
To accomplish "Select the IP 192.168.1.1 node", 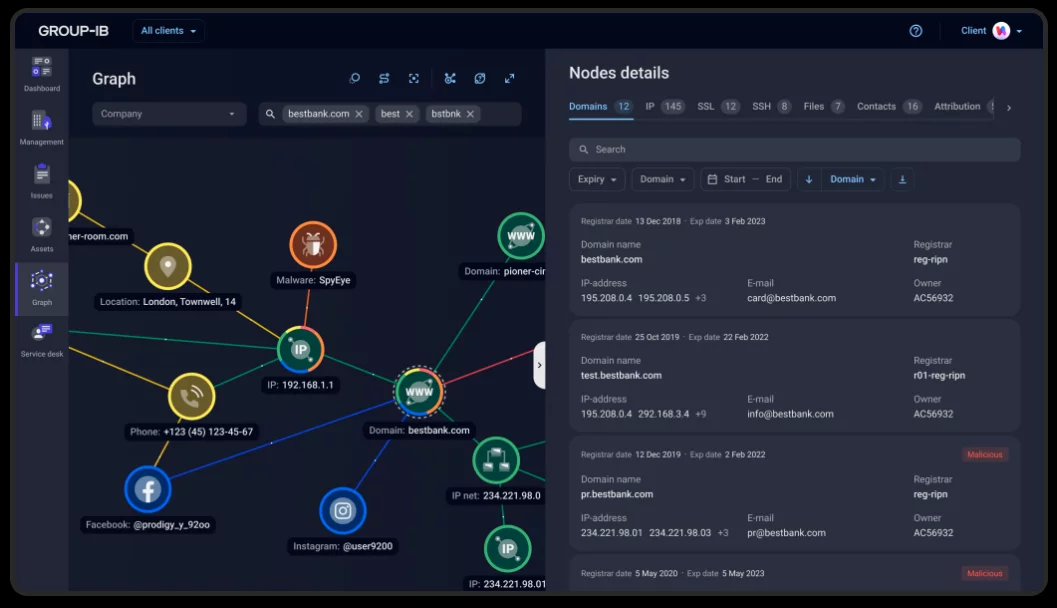I will (x=301, y=349).
